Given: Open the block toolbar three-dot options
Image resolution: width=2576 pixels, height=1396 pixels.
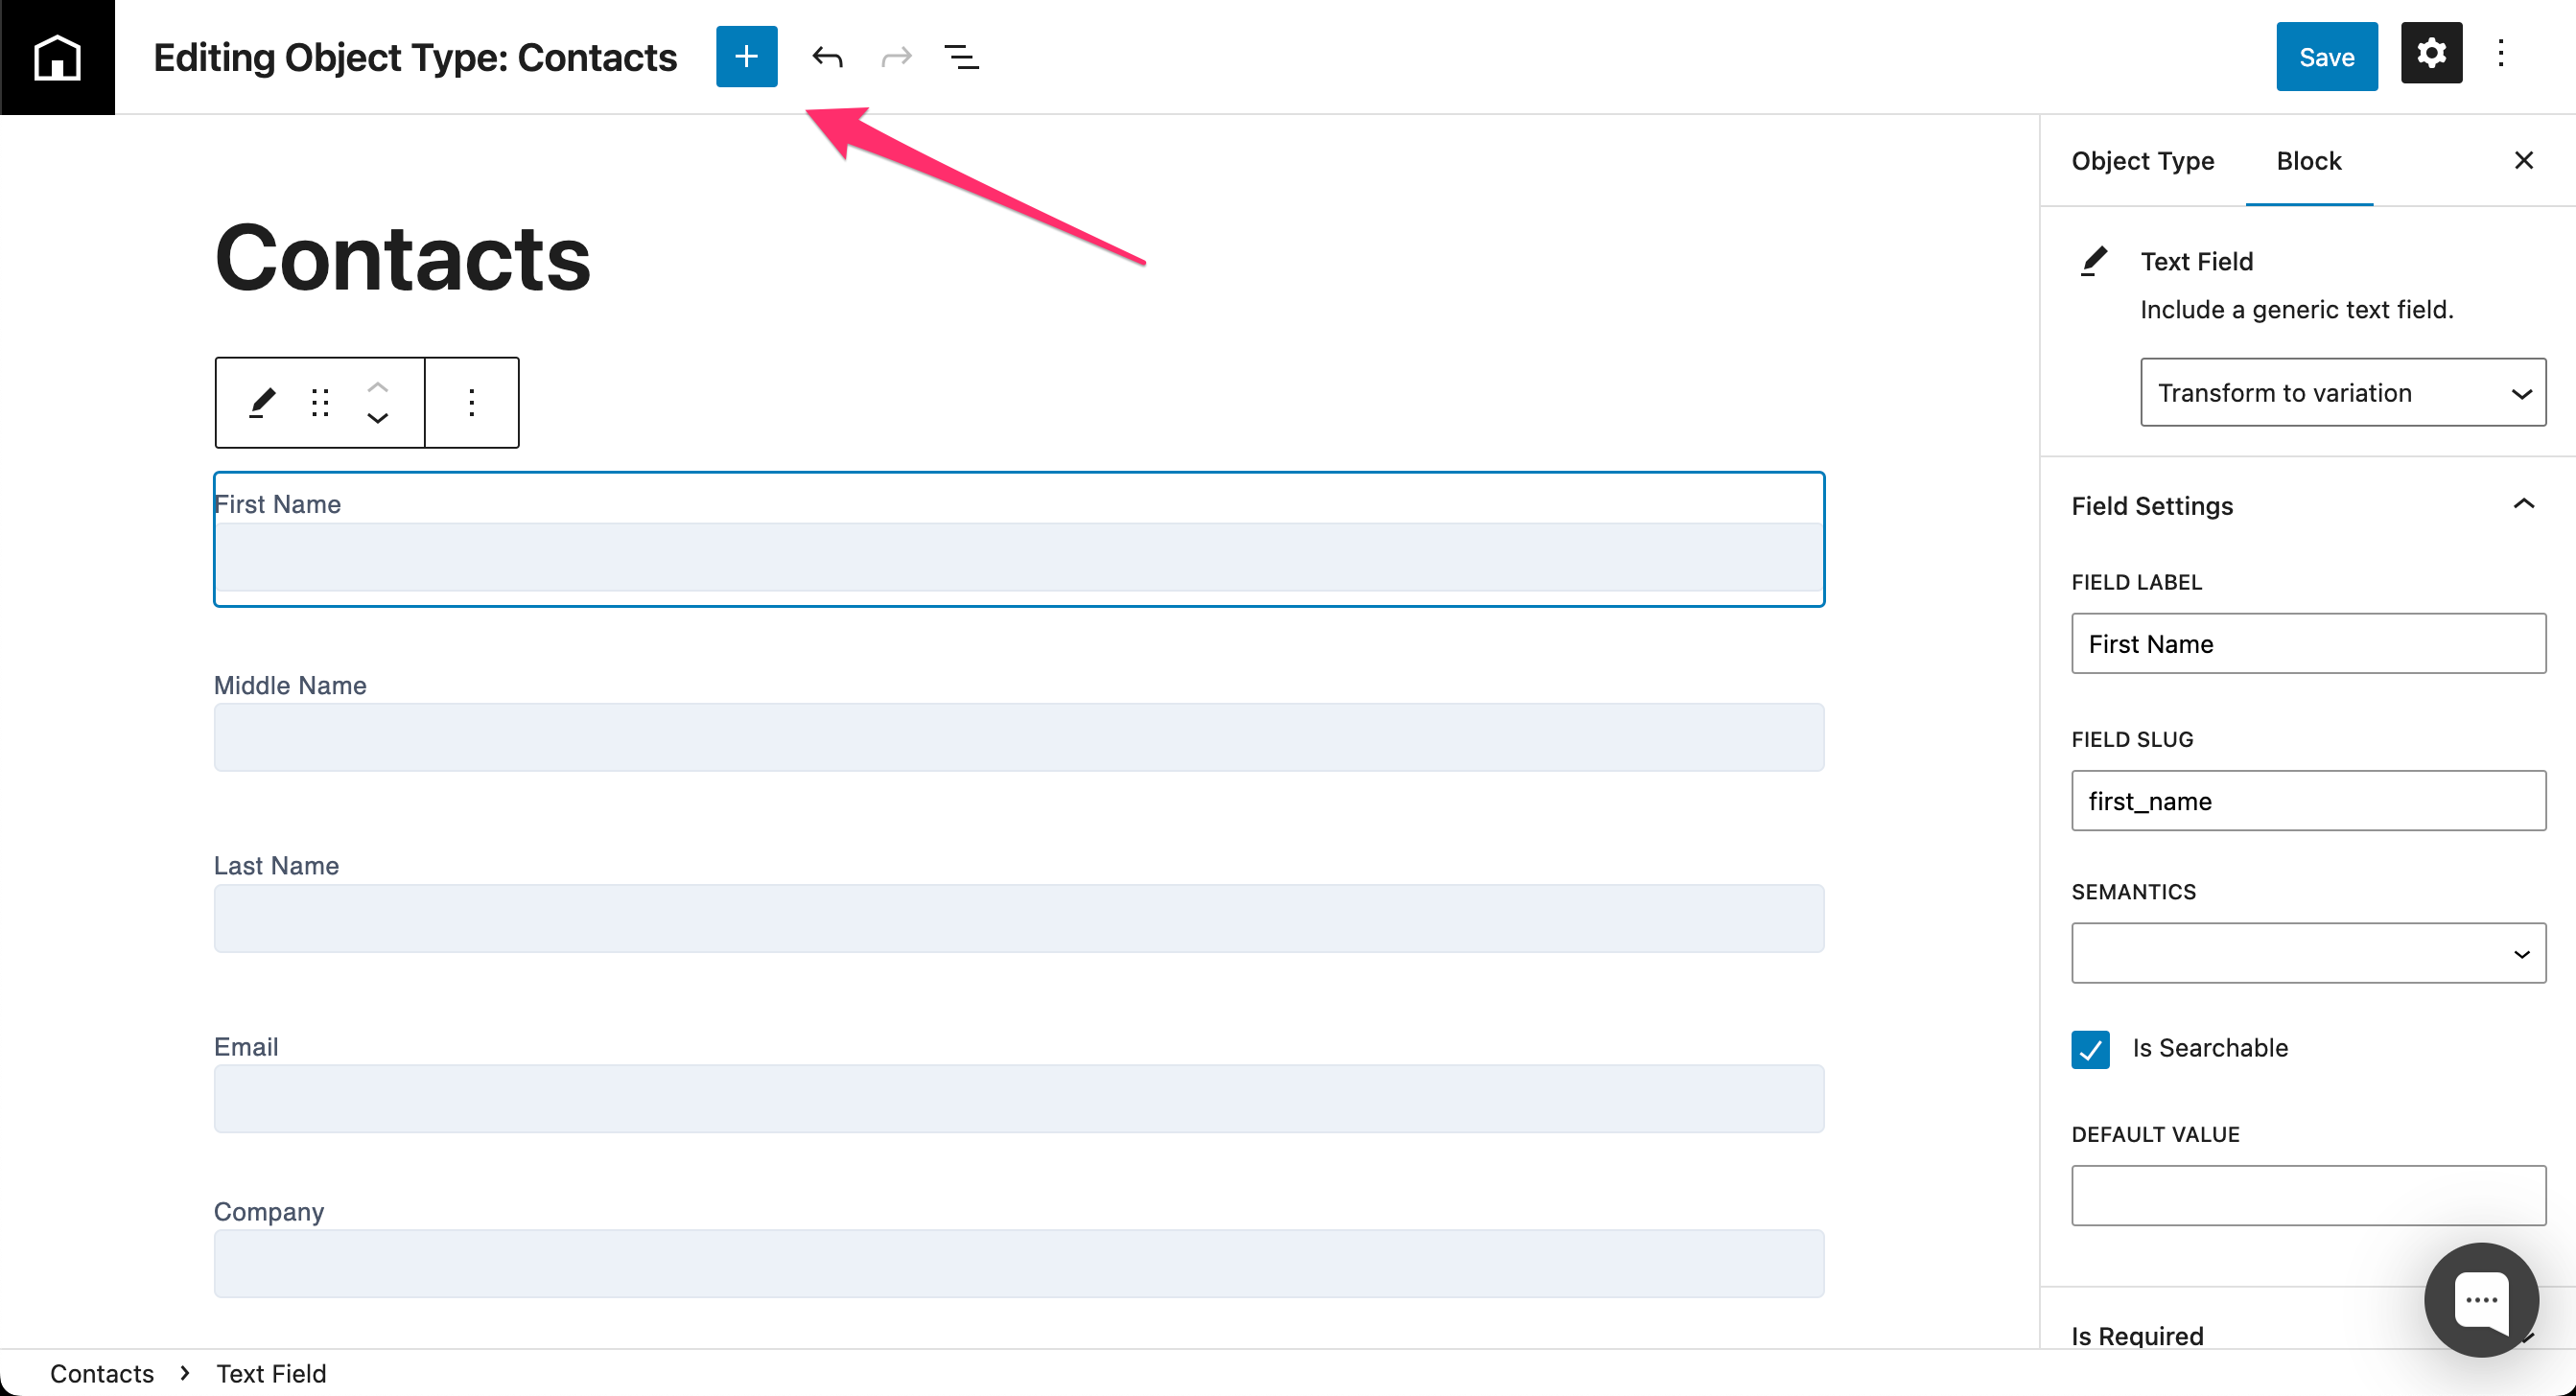Looking at the screenshot, I should click(x=471, y=402).
